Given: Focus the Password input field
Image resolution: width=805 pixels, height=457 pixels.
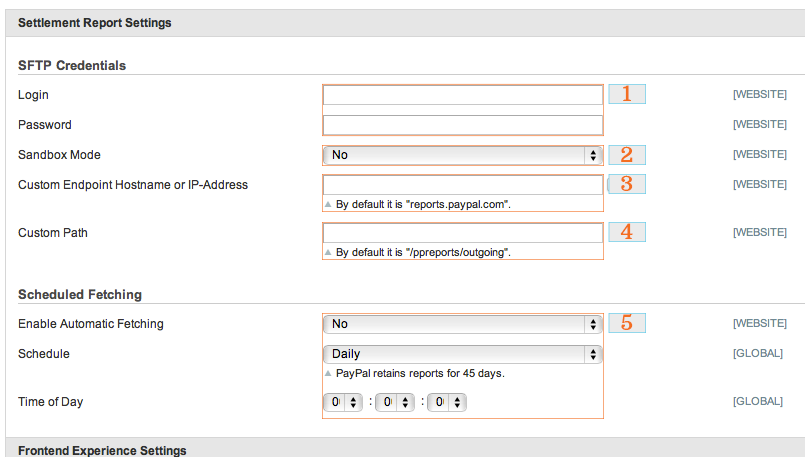Looking at the screenshot, I should tap(463, 125).
